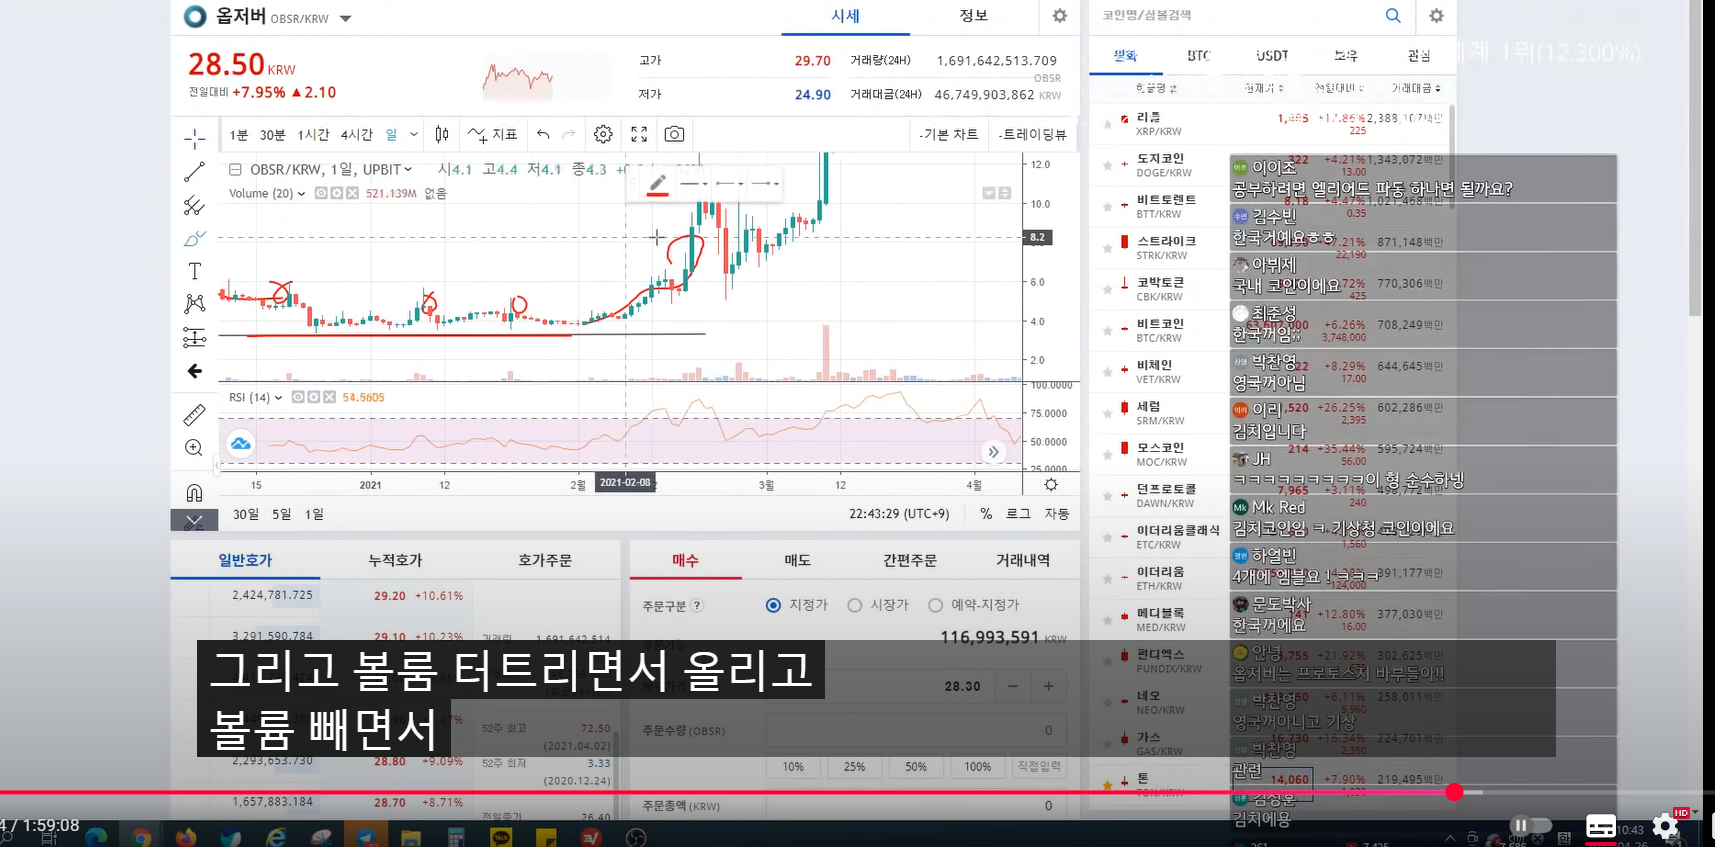1715x847 pixels.
Task: Open indicators (지표) menu
Action: [493, 134]
